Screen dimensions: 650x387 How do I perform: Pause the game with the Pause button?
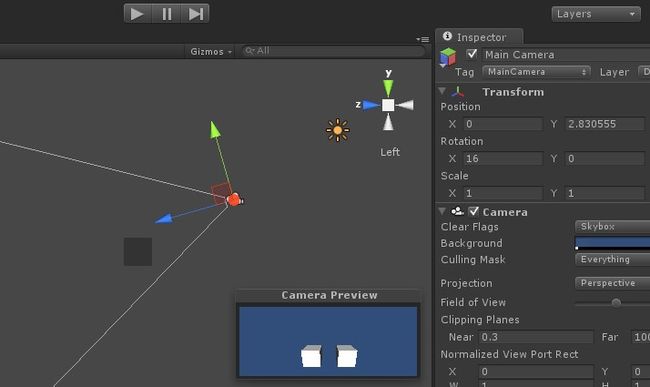[x=167, y=14]
